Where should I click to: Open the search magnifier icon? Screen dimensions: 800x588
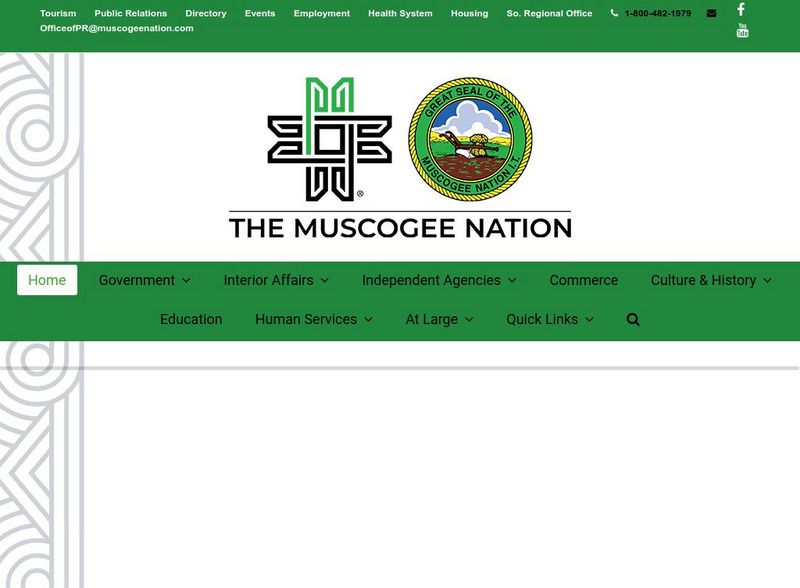pos(633,320)
